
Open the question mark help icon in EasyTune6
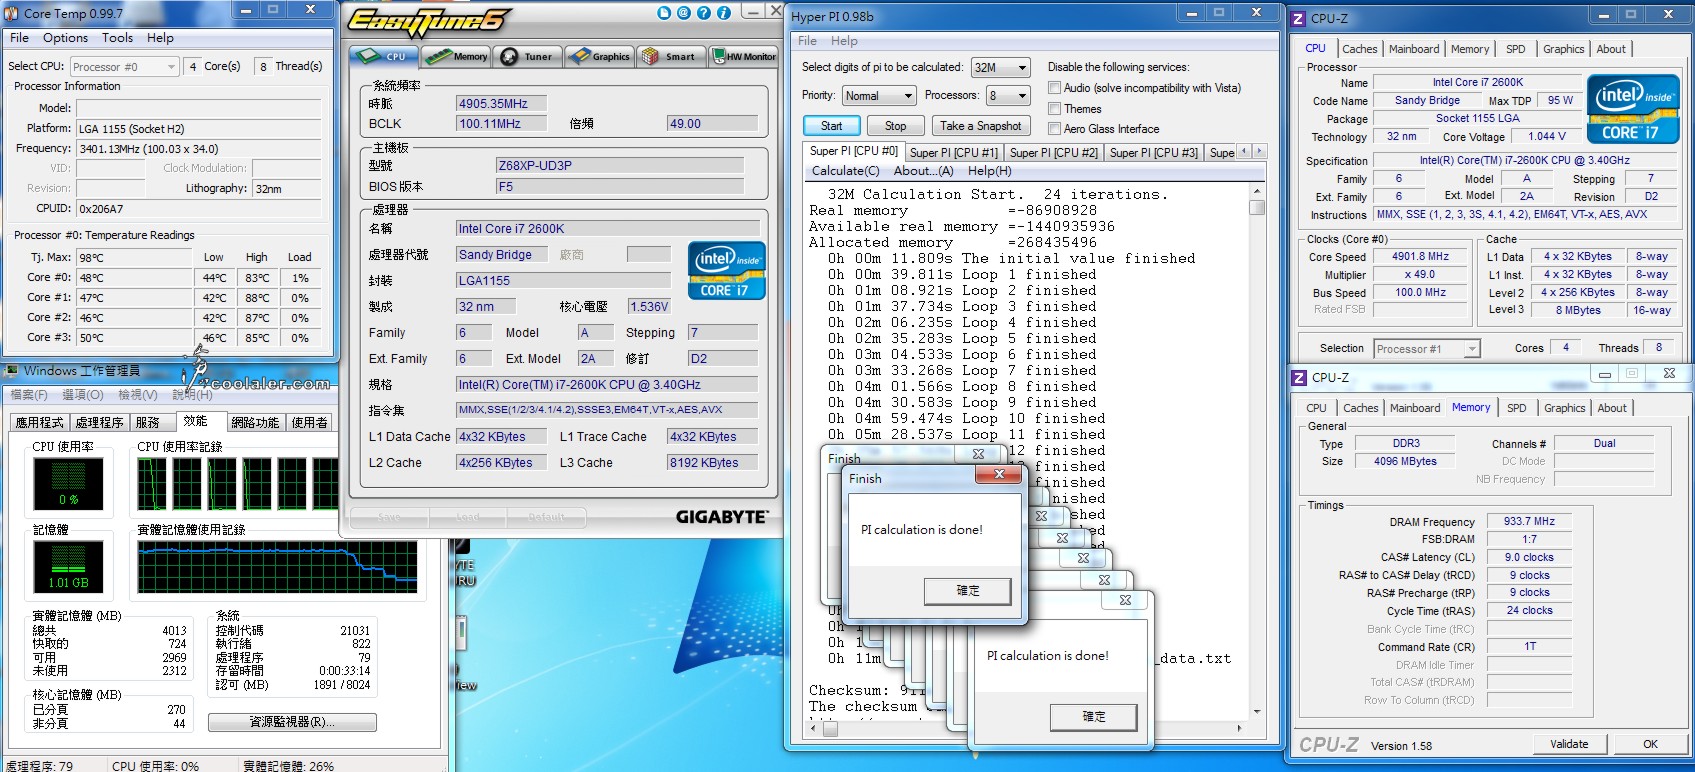coord(704,13)
